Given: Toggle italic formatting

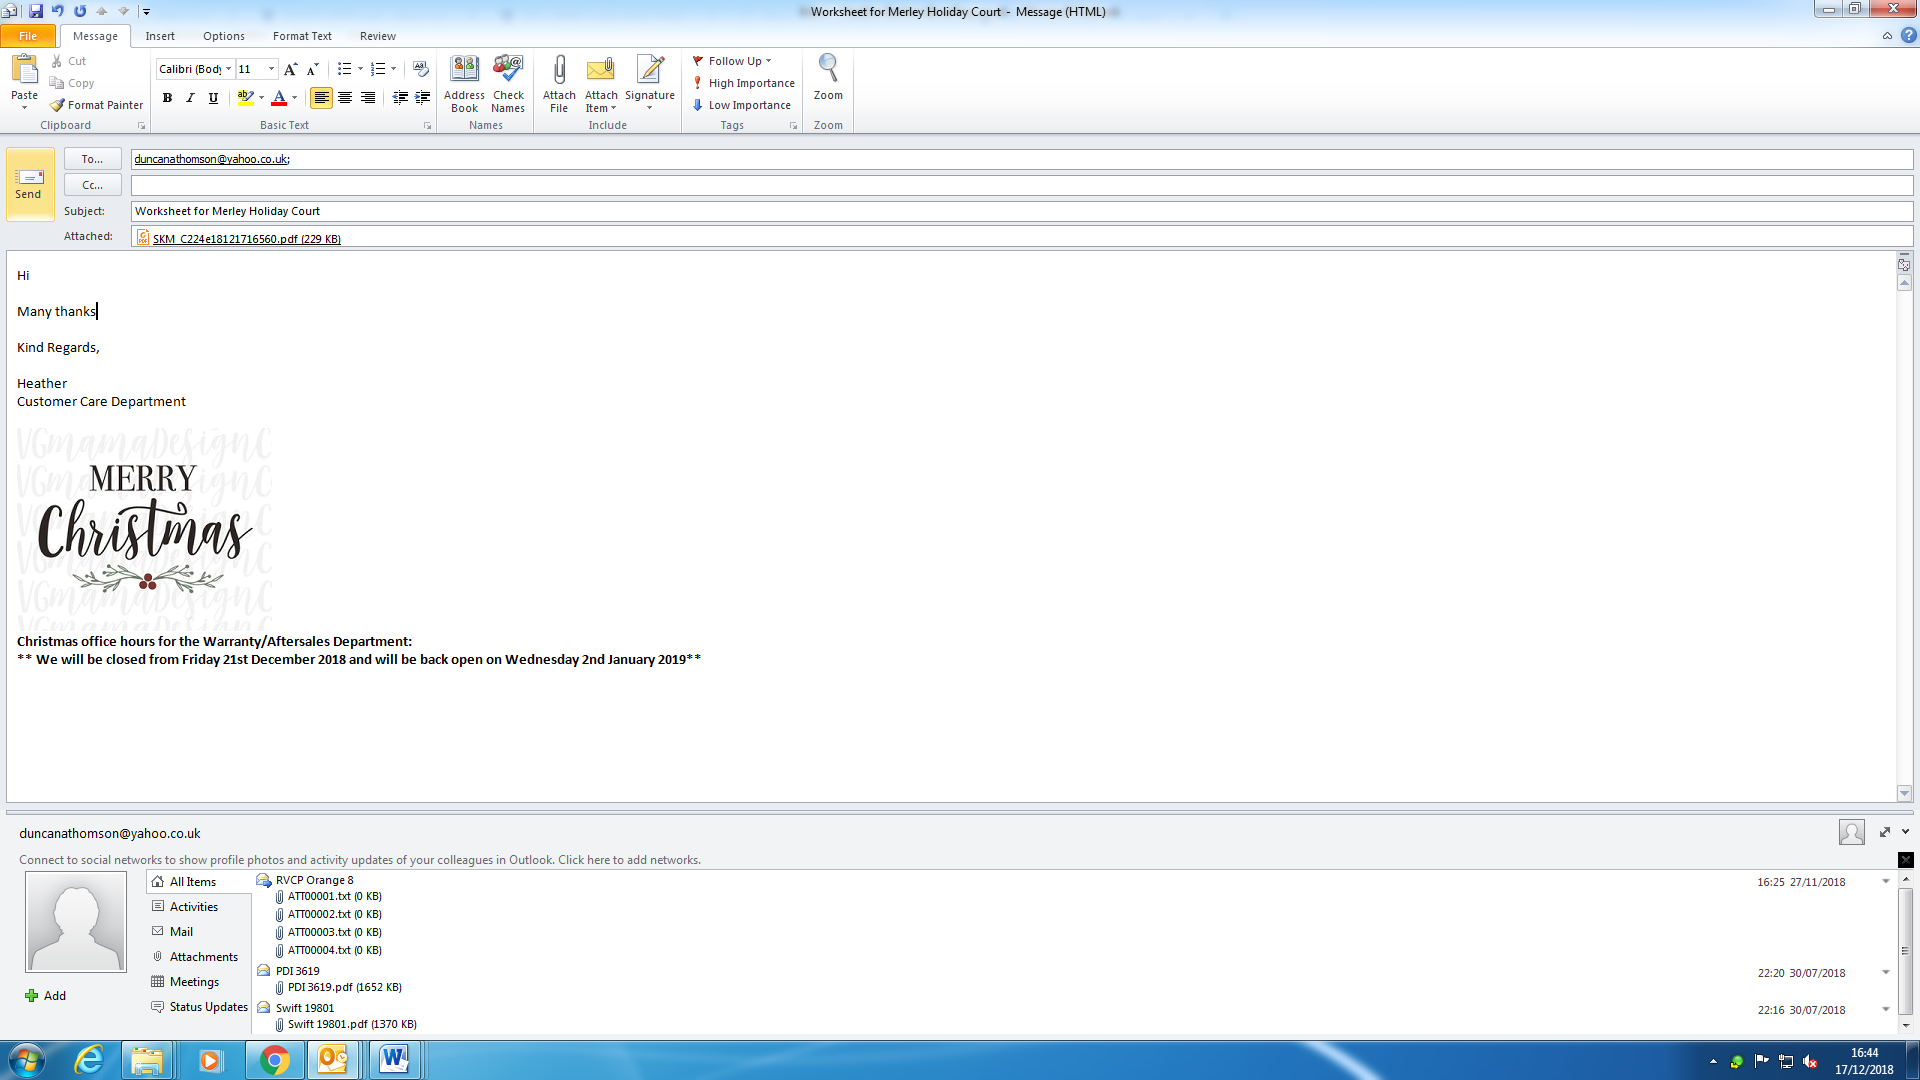Looking at the screenshot, I should point(190,98).
